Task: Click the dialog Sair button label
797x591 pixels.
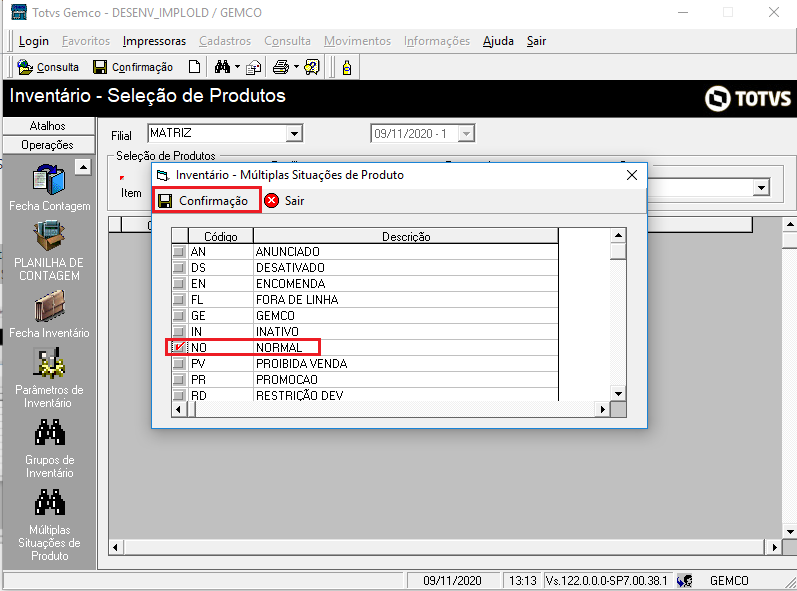Action: point(294,201)
